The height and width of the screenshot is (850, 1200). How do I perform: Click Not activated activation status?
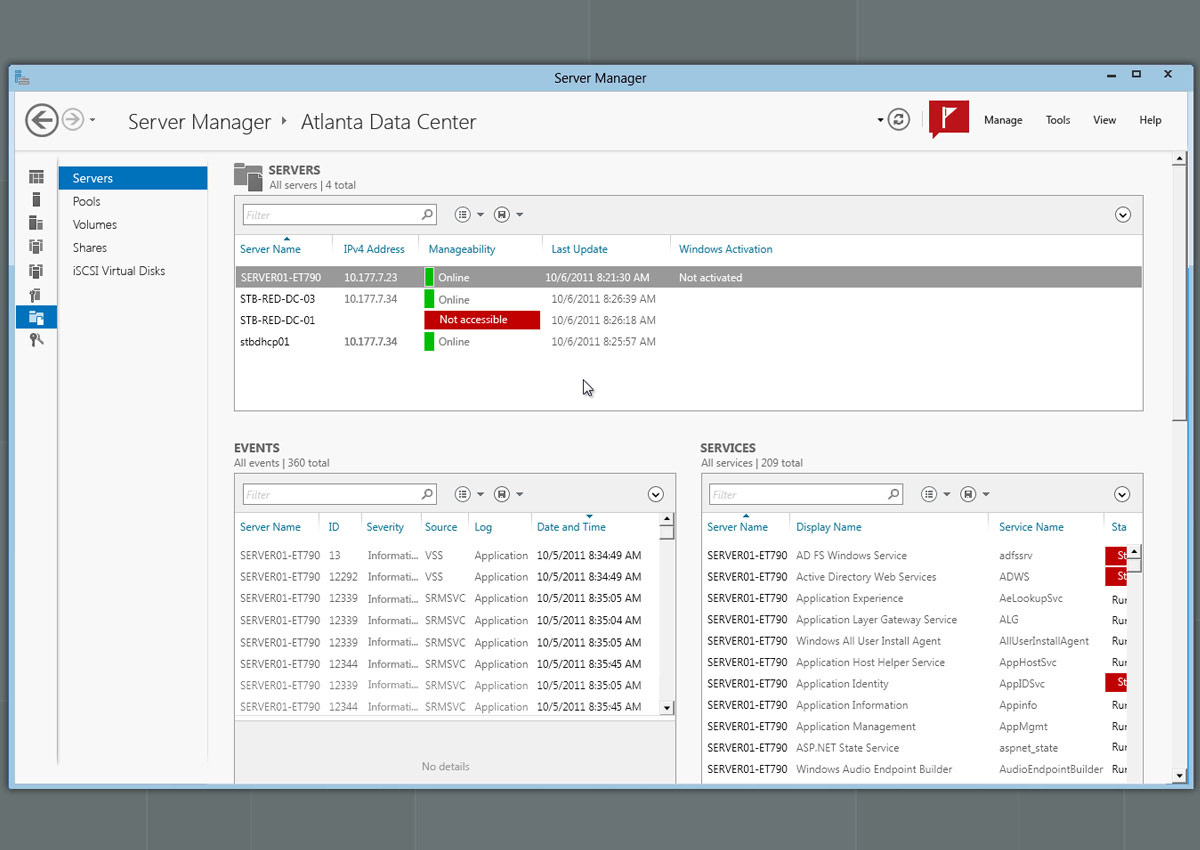tap(710, 278)
